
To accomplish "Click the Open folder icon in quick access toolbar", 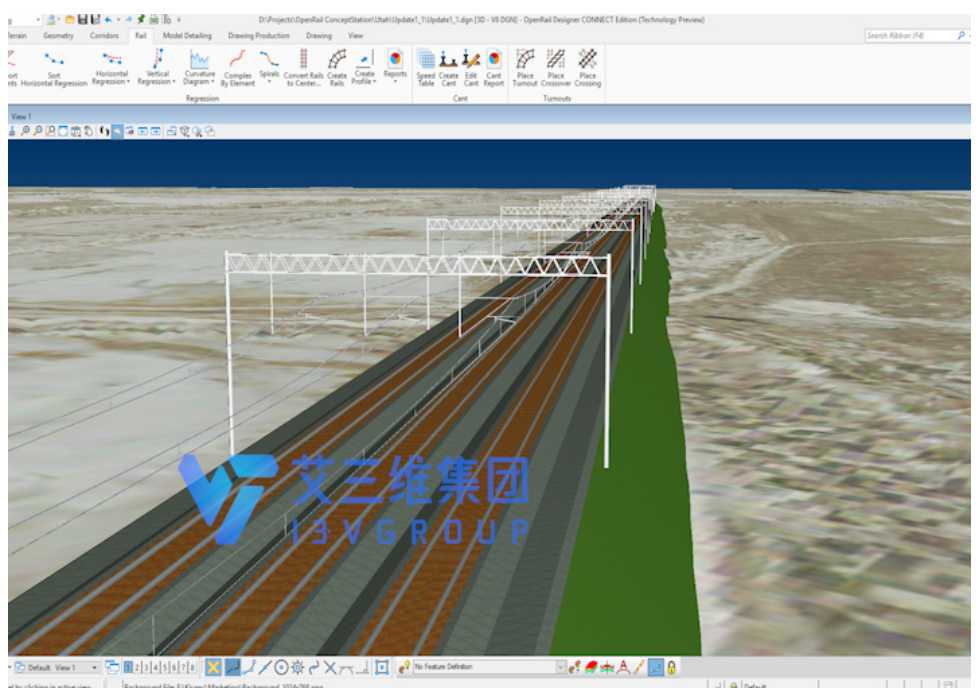I will click(70, 19).
